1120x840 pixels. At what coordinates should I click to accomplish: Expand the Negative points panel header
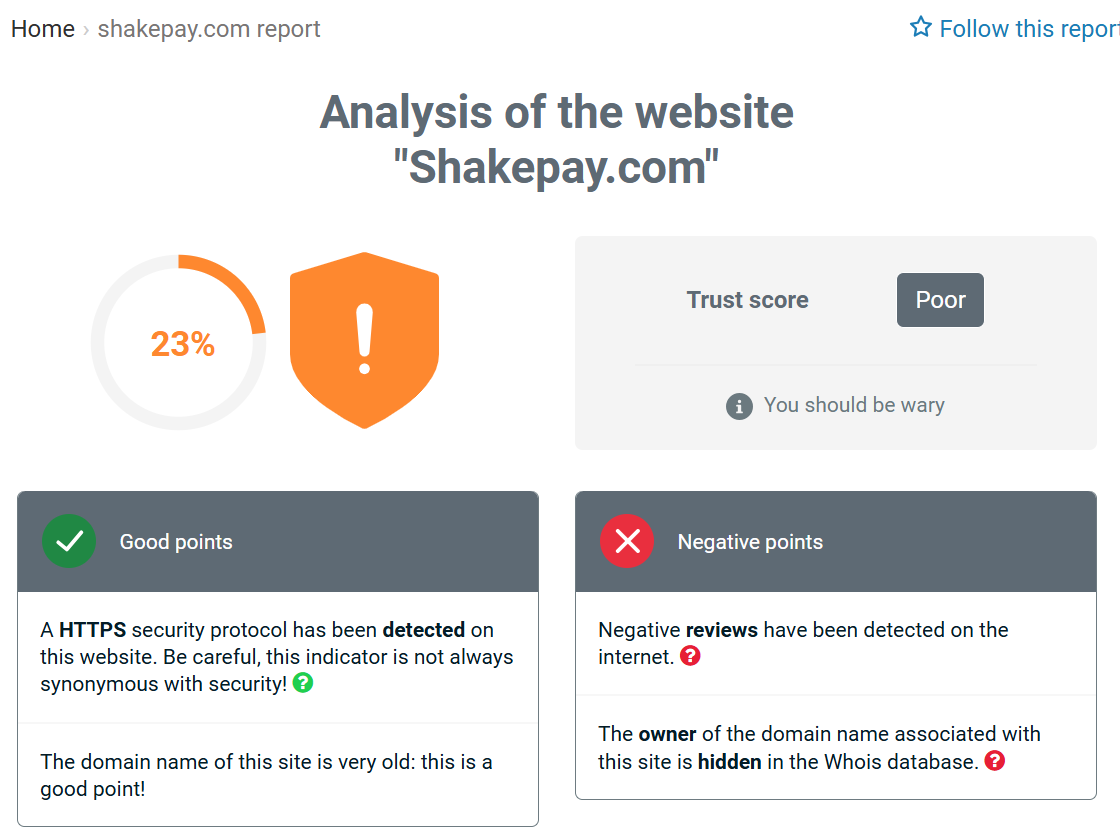pyautogui.click(x=836, y=541)
